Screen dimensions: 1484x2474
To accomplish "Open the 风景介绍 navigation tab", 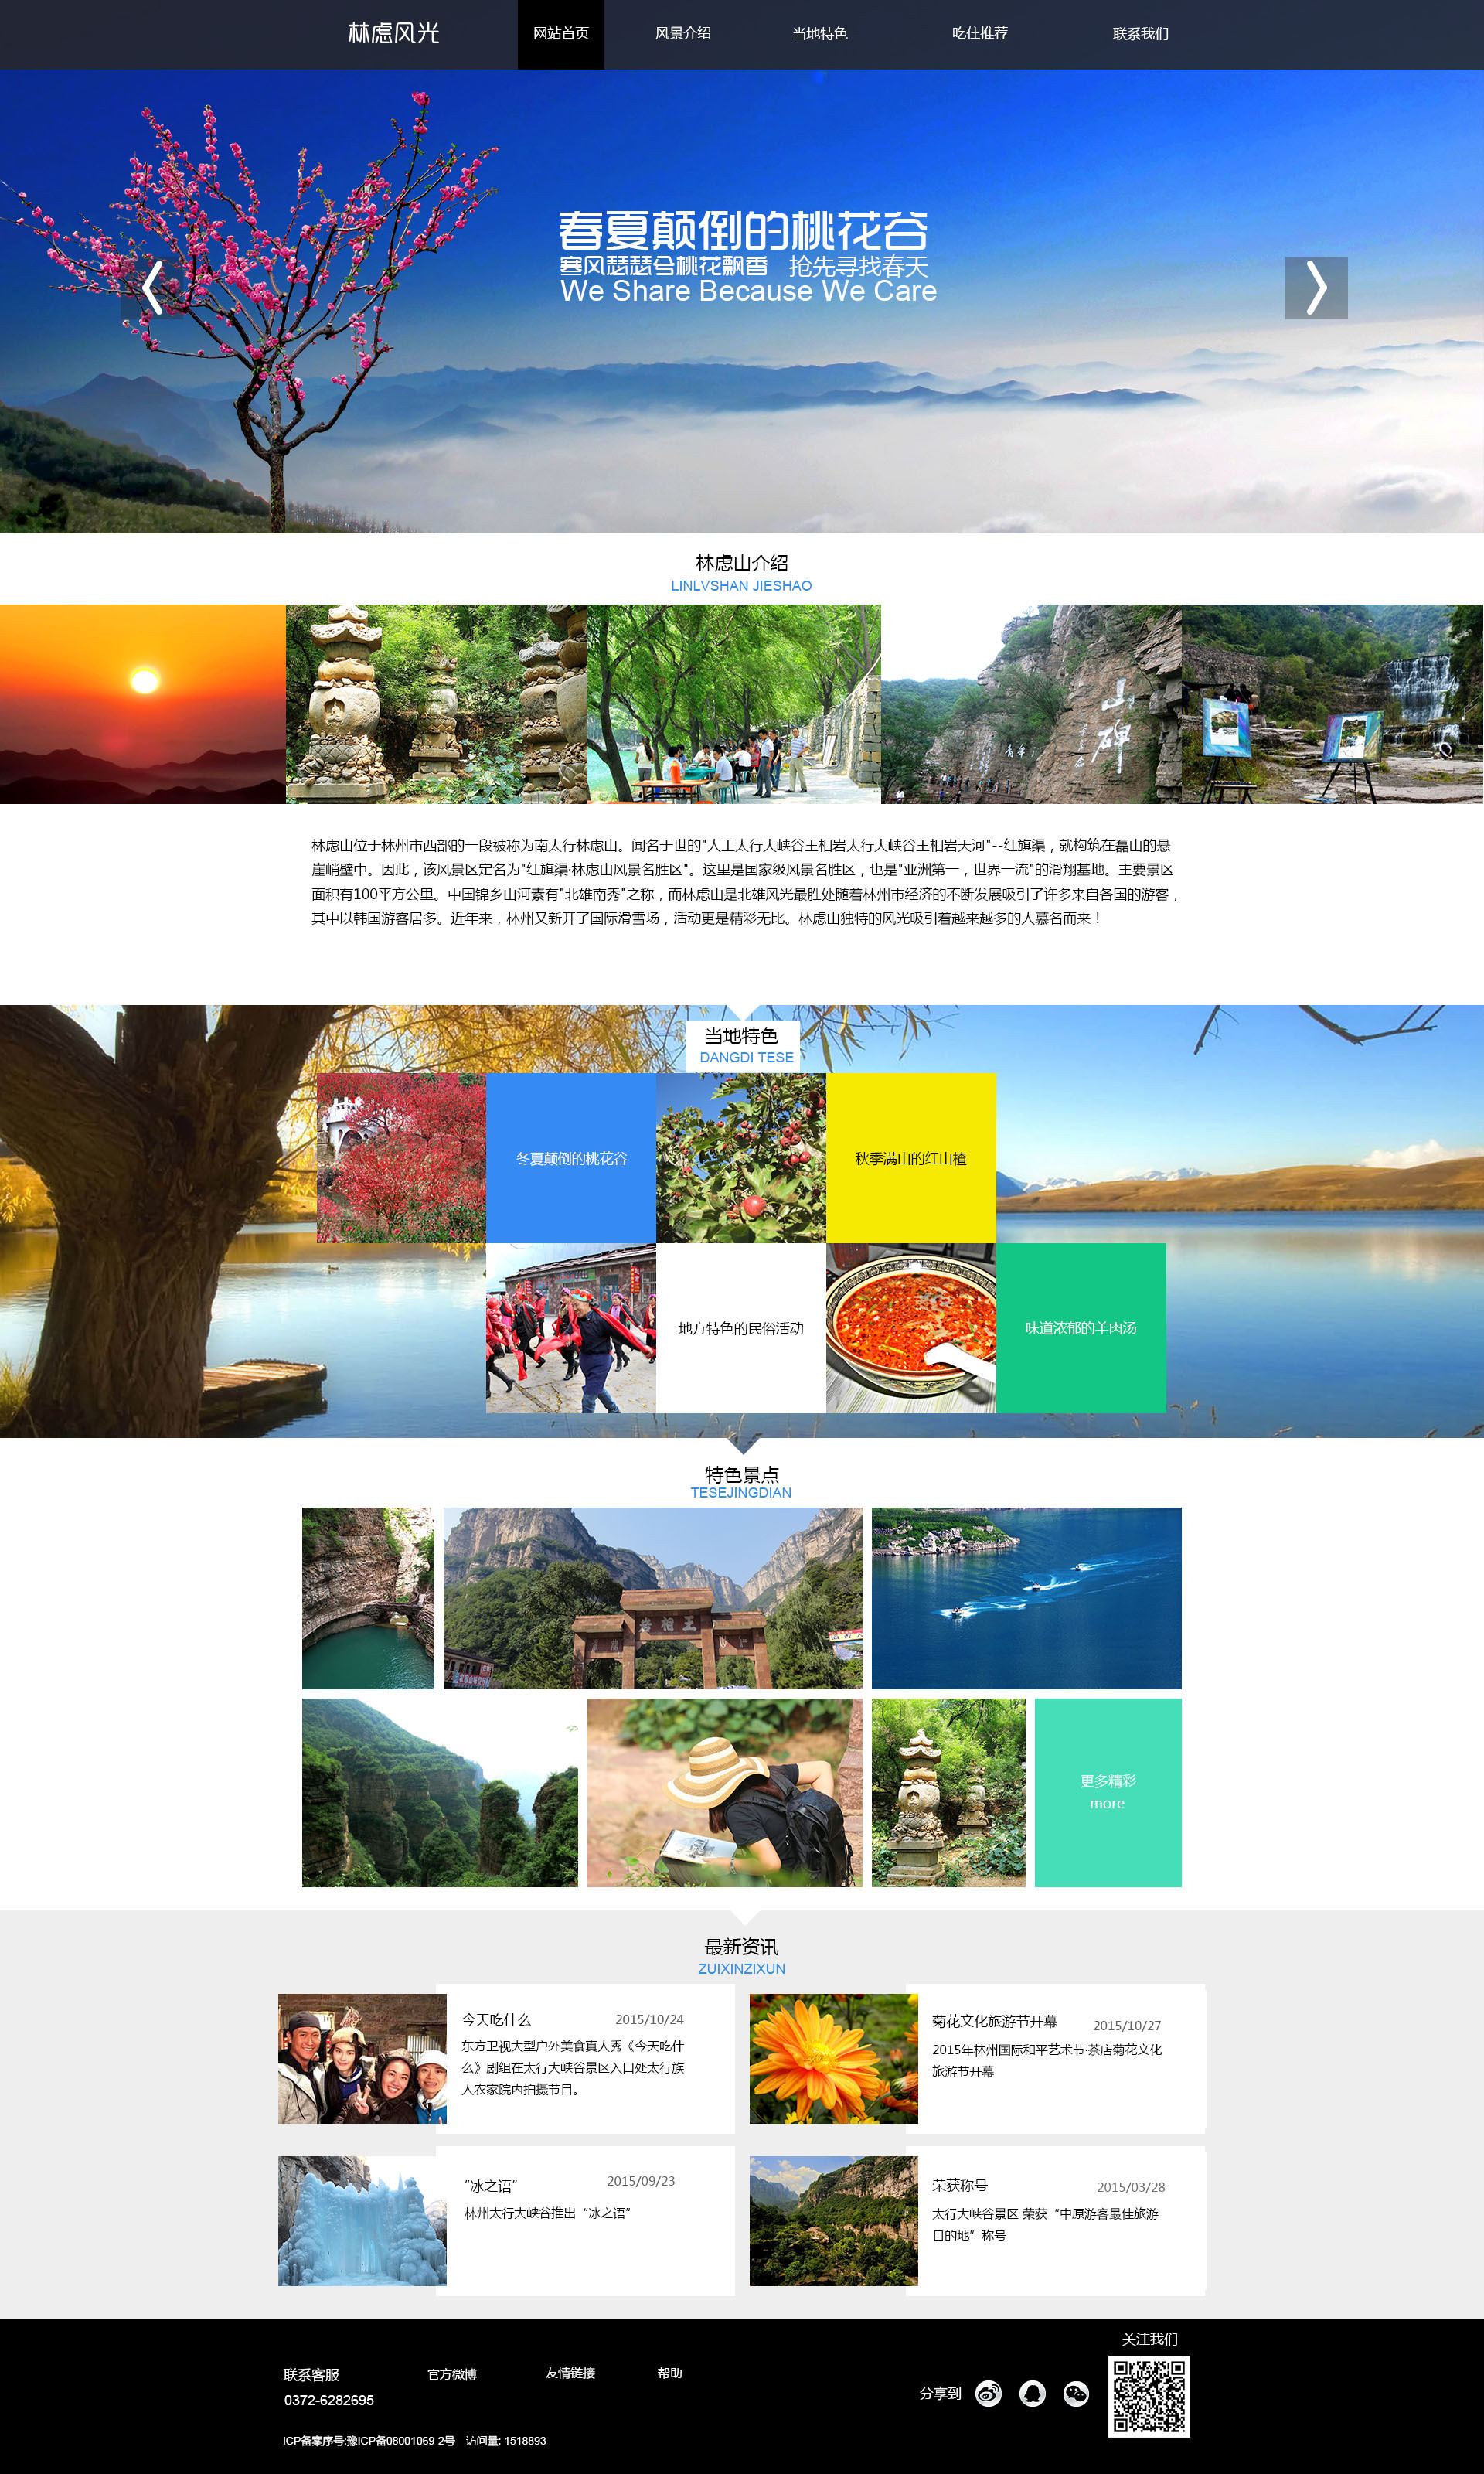I will tap(683, 34).
